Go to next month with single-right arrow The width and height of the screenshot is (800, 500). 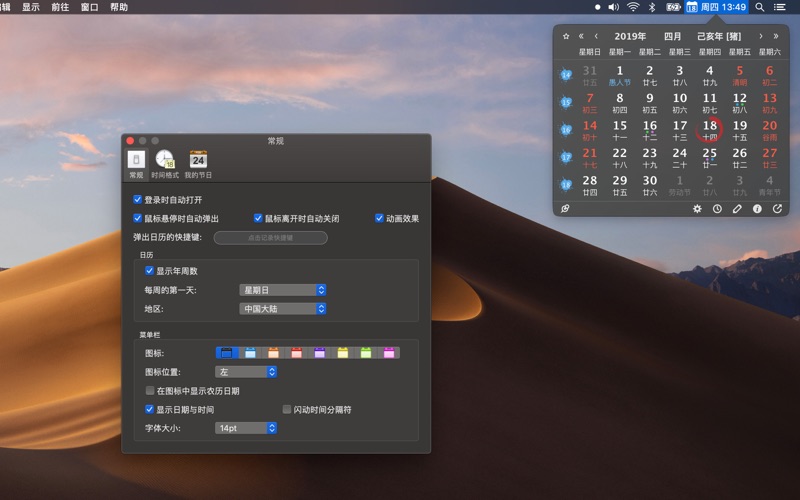(x=761, y=36)
